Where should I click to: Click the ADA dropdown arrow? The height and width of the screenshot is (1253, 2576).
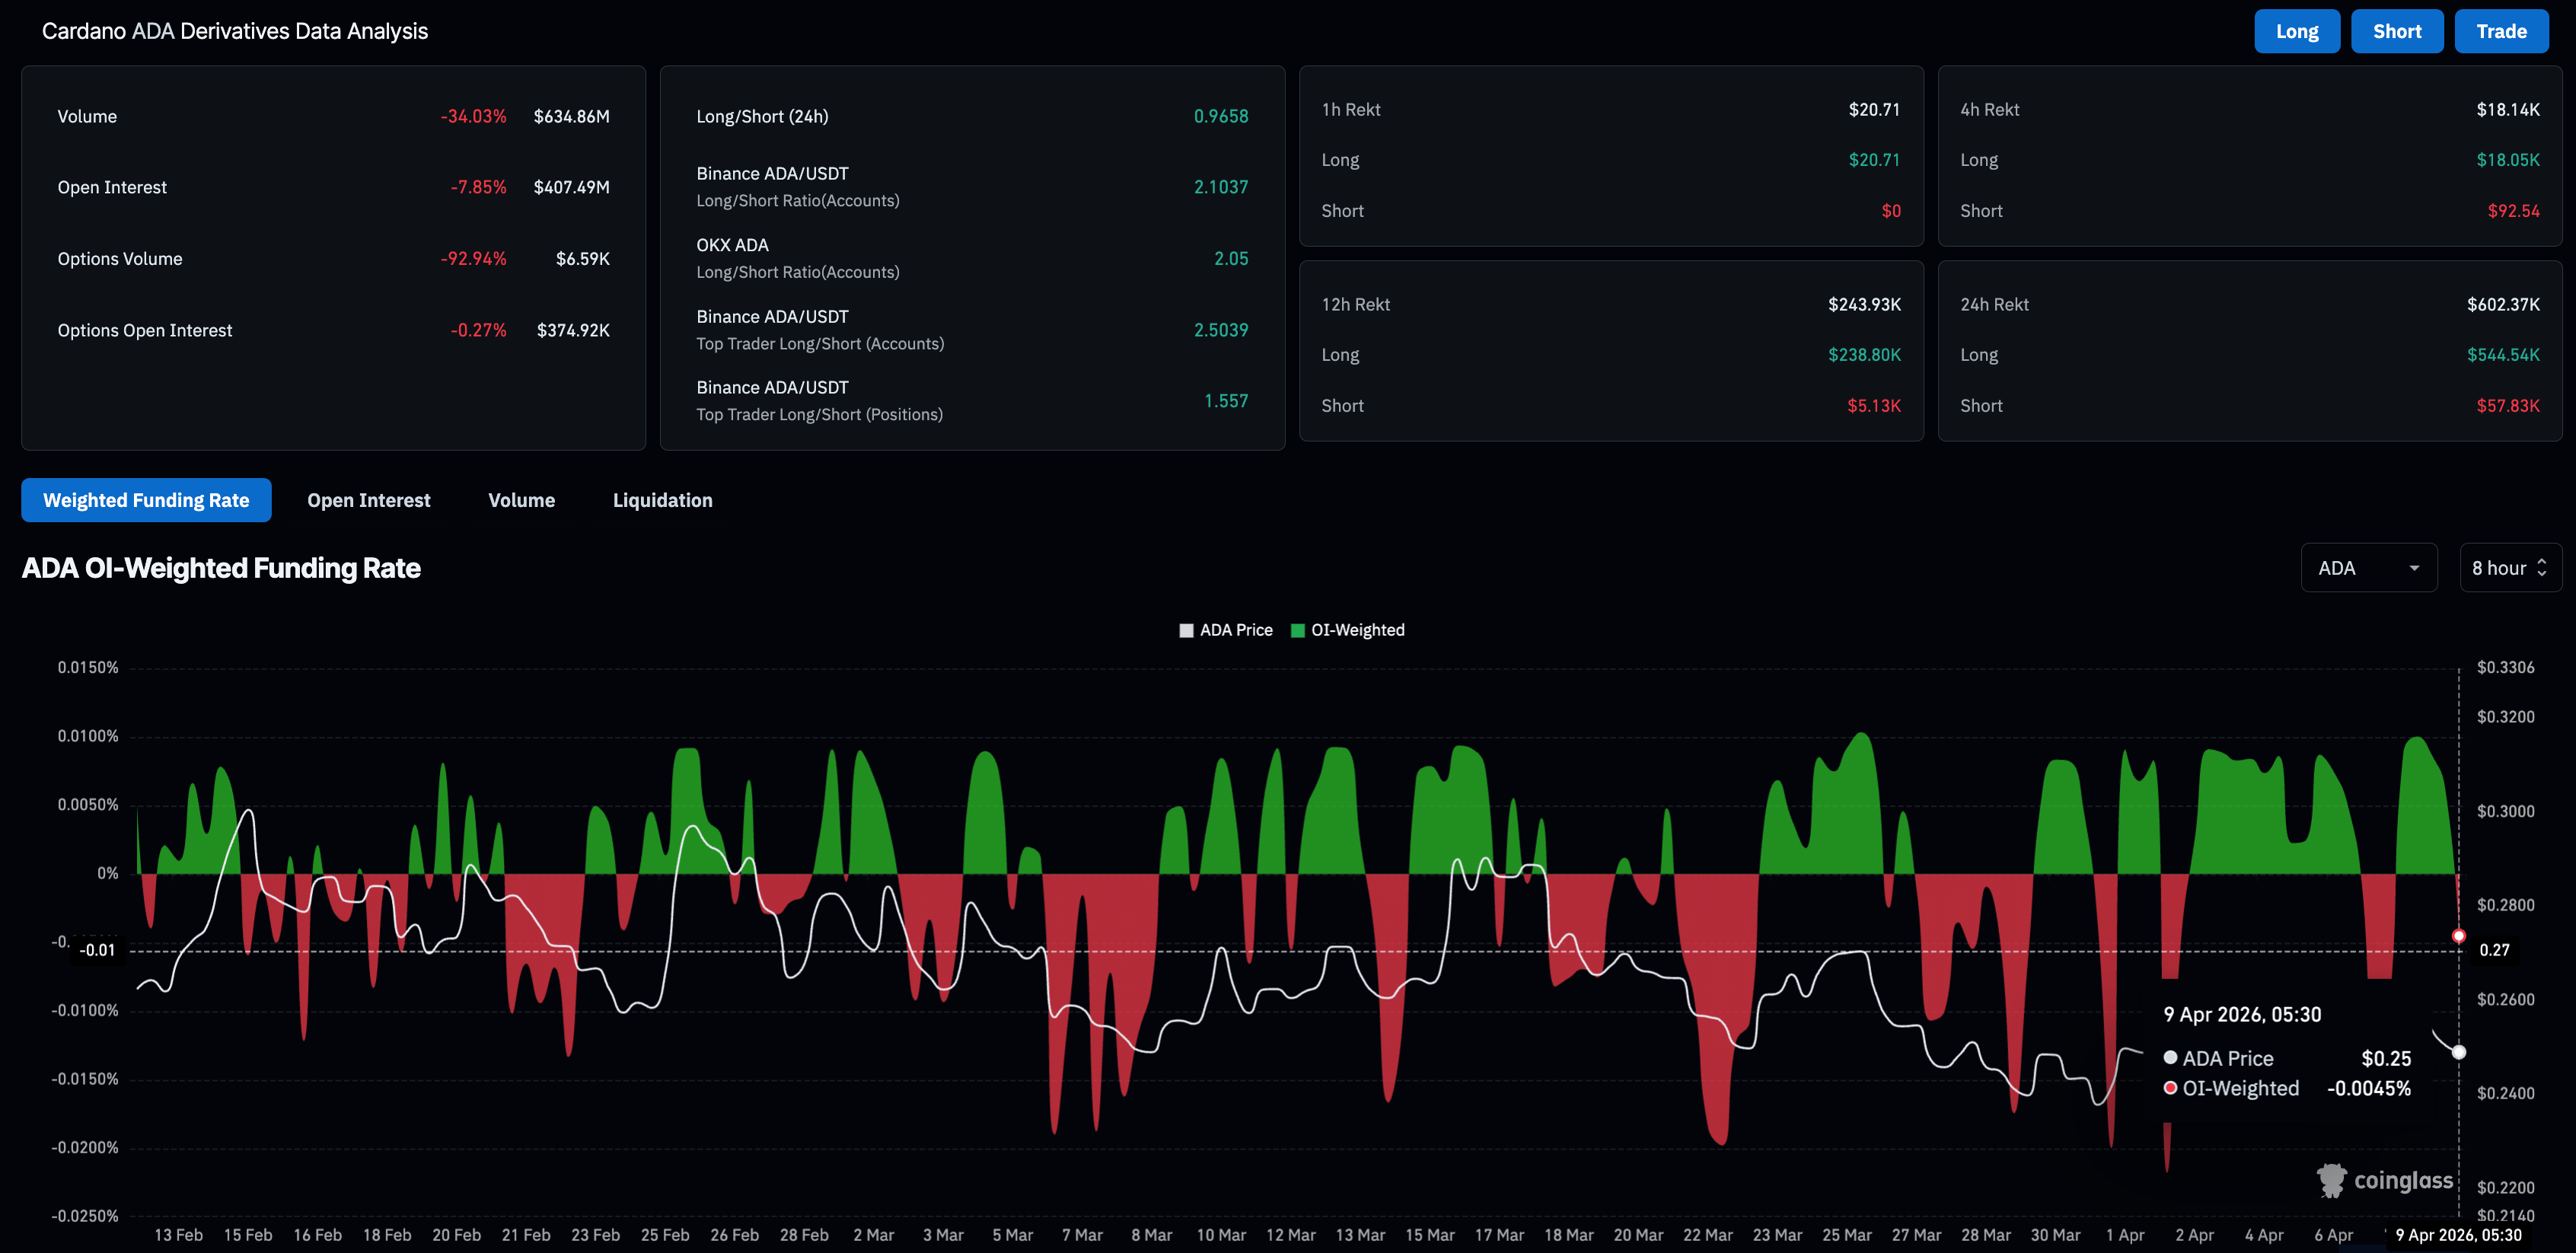click(x=2414, y=568)
